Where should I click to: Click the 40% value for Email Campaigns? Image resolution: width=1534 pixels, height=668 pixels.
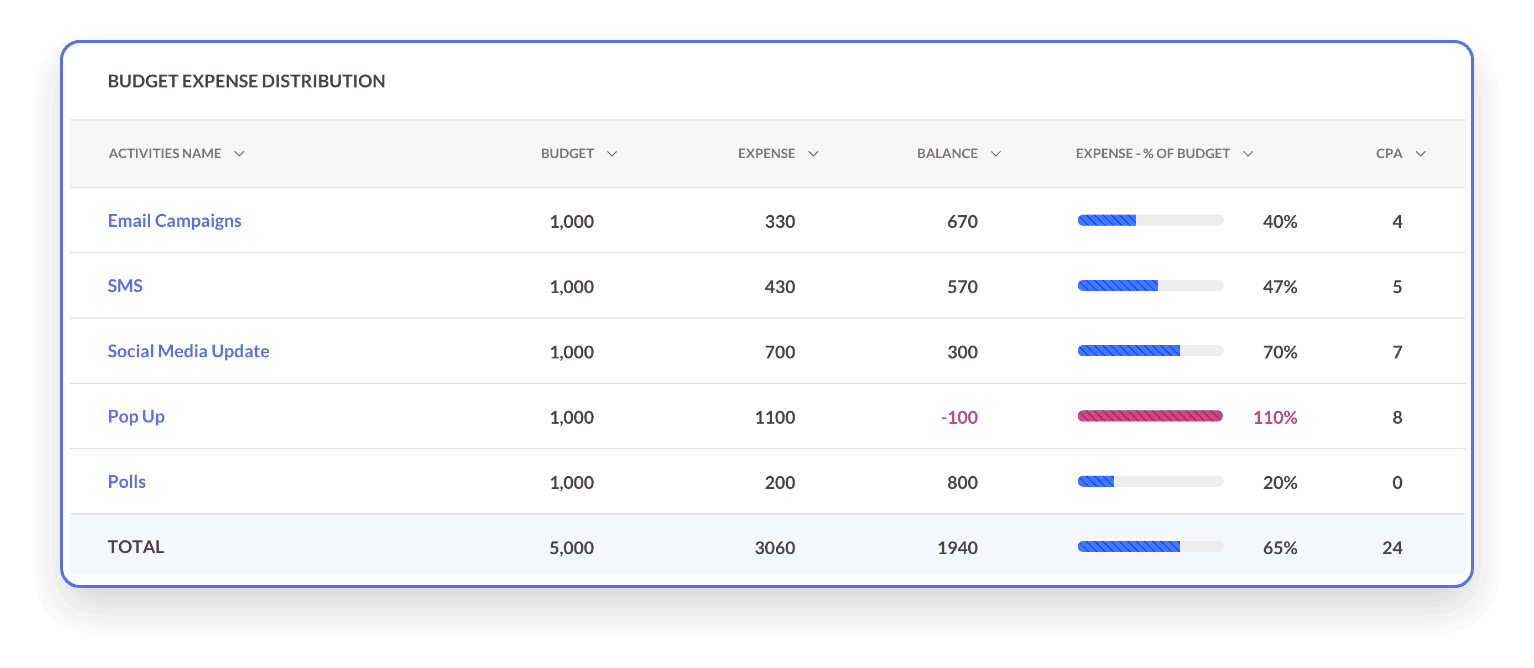1280,222
